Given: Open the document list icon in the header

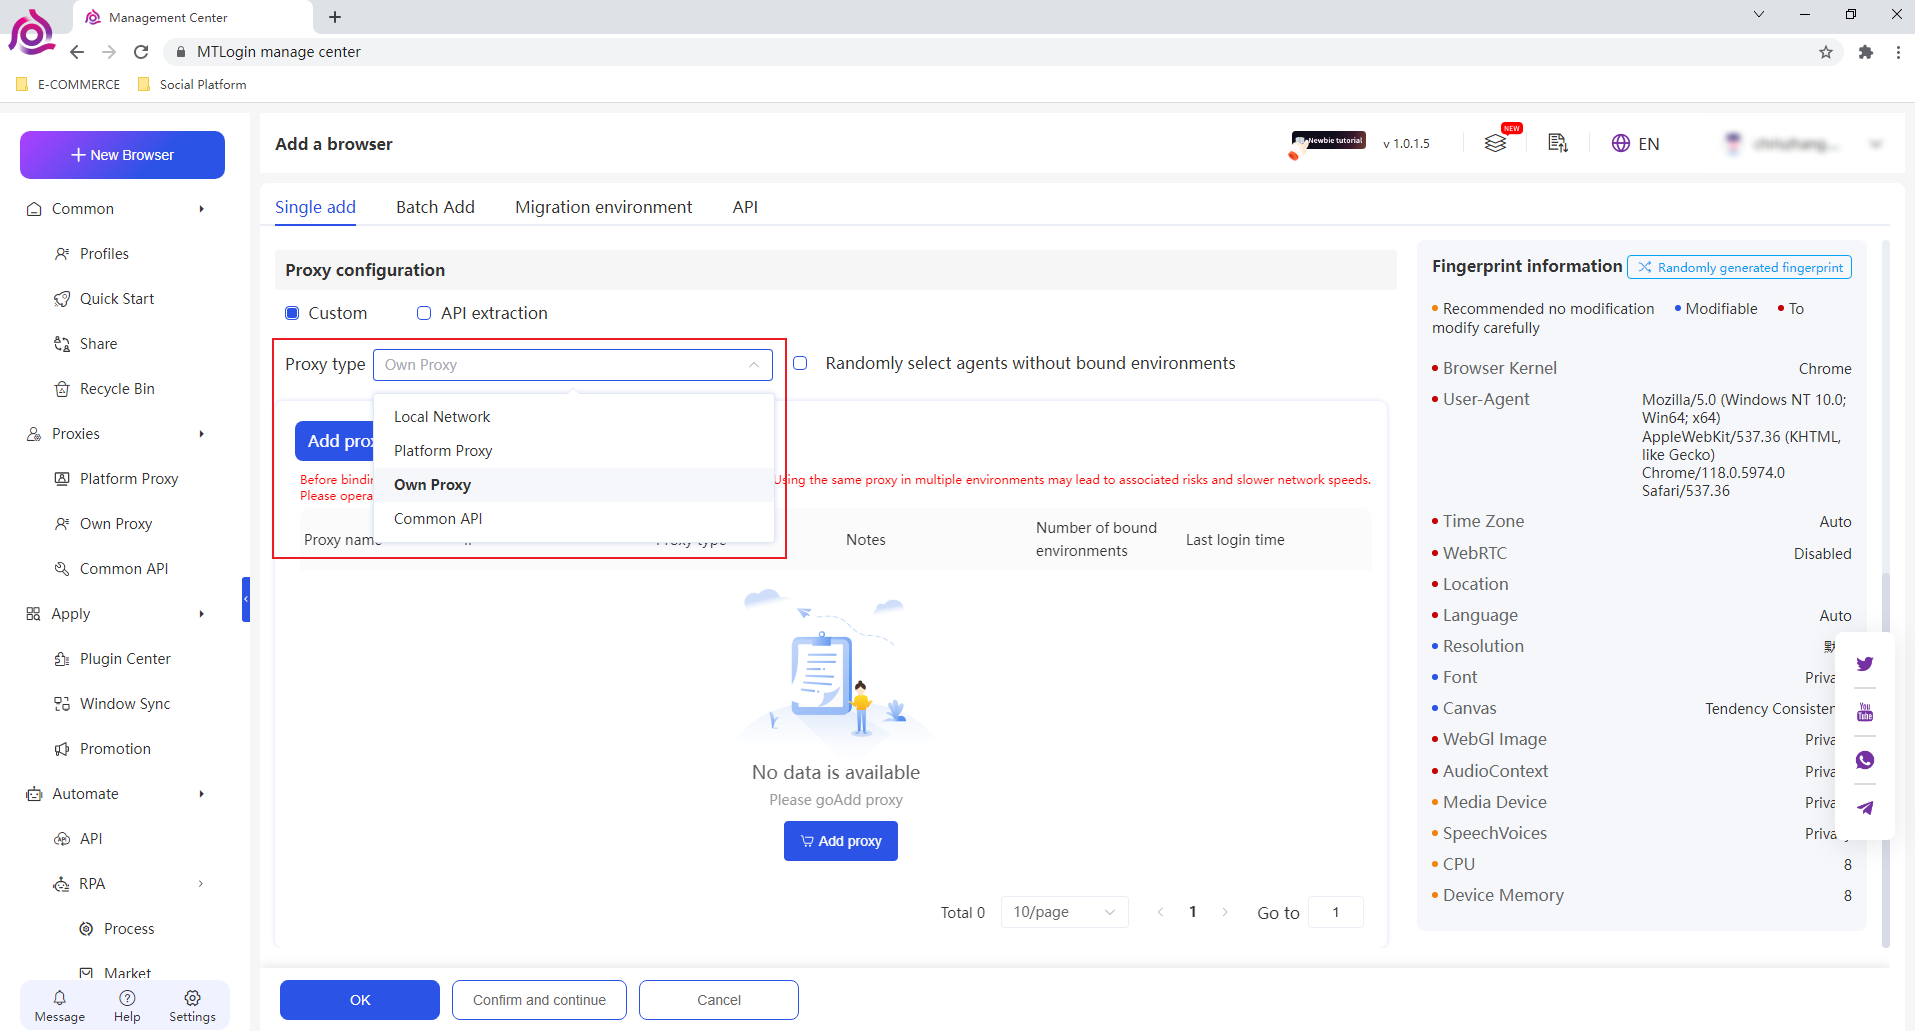Looking at the screenshot, I should pyautogui.click(x=1558, y=143).
